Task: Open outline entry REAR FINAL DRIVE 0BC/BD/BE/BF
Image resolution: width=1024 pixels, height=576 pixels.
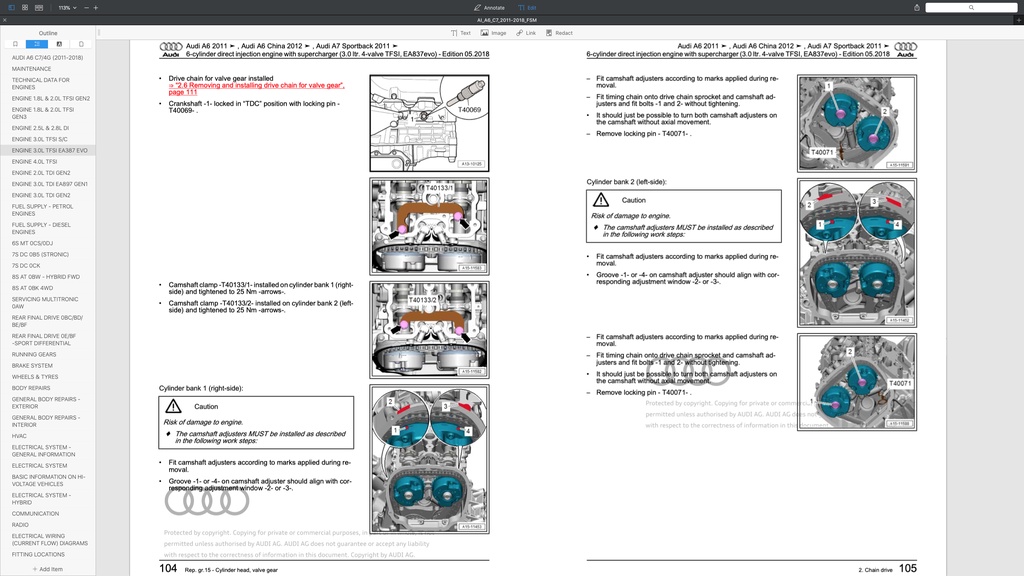Action: pos(47,321)
